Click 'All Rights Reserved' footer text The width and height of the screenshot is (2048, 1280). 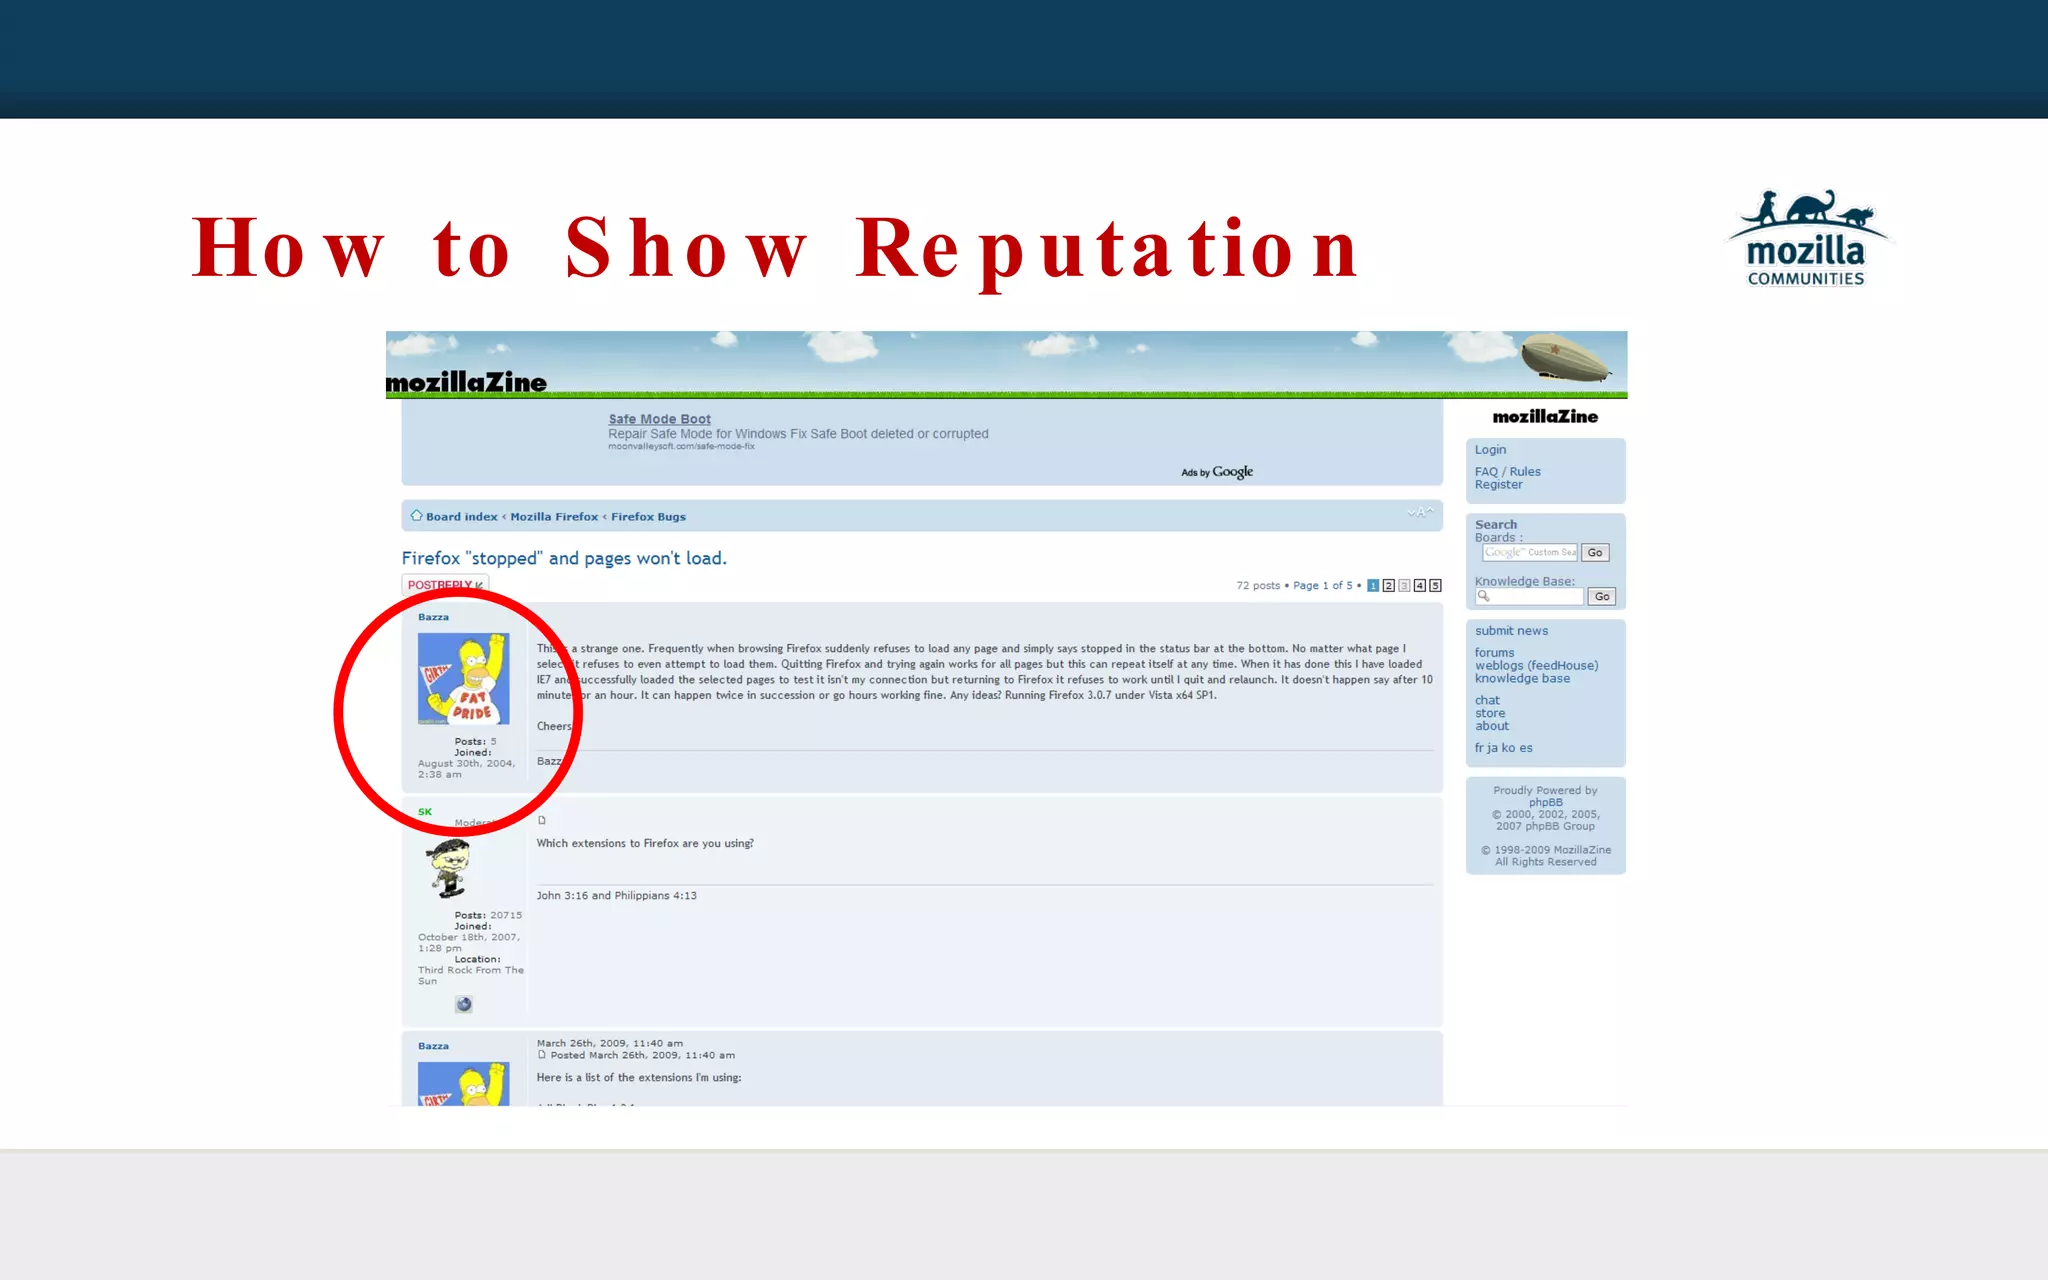(x=1545, y=862)
